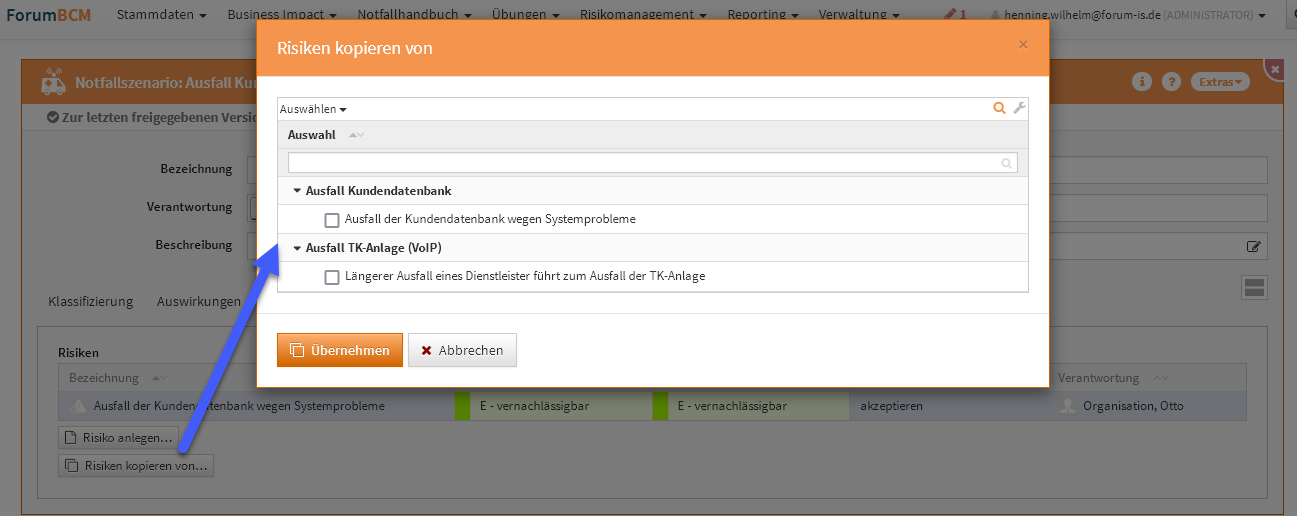
Task: Click the edit icon beside Beschreibung field
Action: [1253, 245]
